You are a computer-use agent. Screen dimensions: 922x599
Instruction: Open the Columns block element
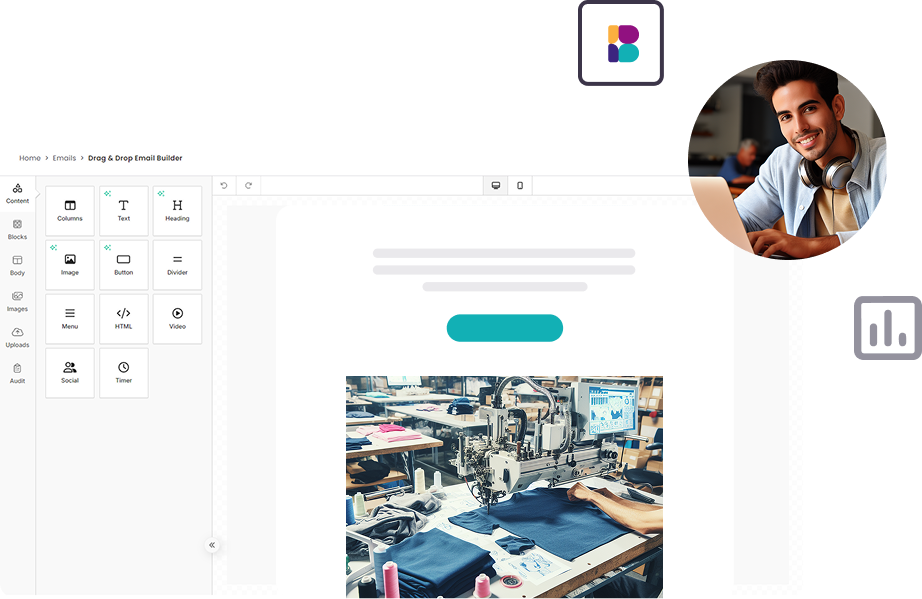[x=69, y=210]
